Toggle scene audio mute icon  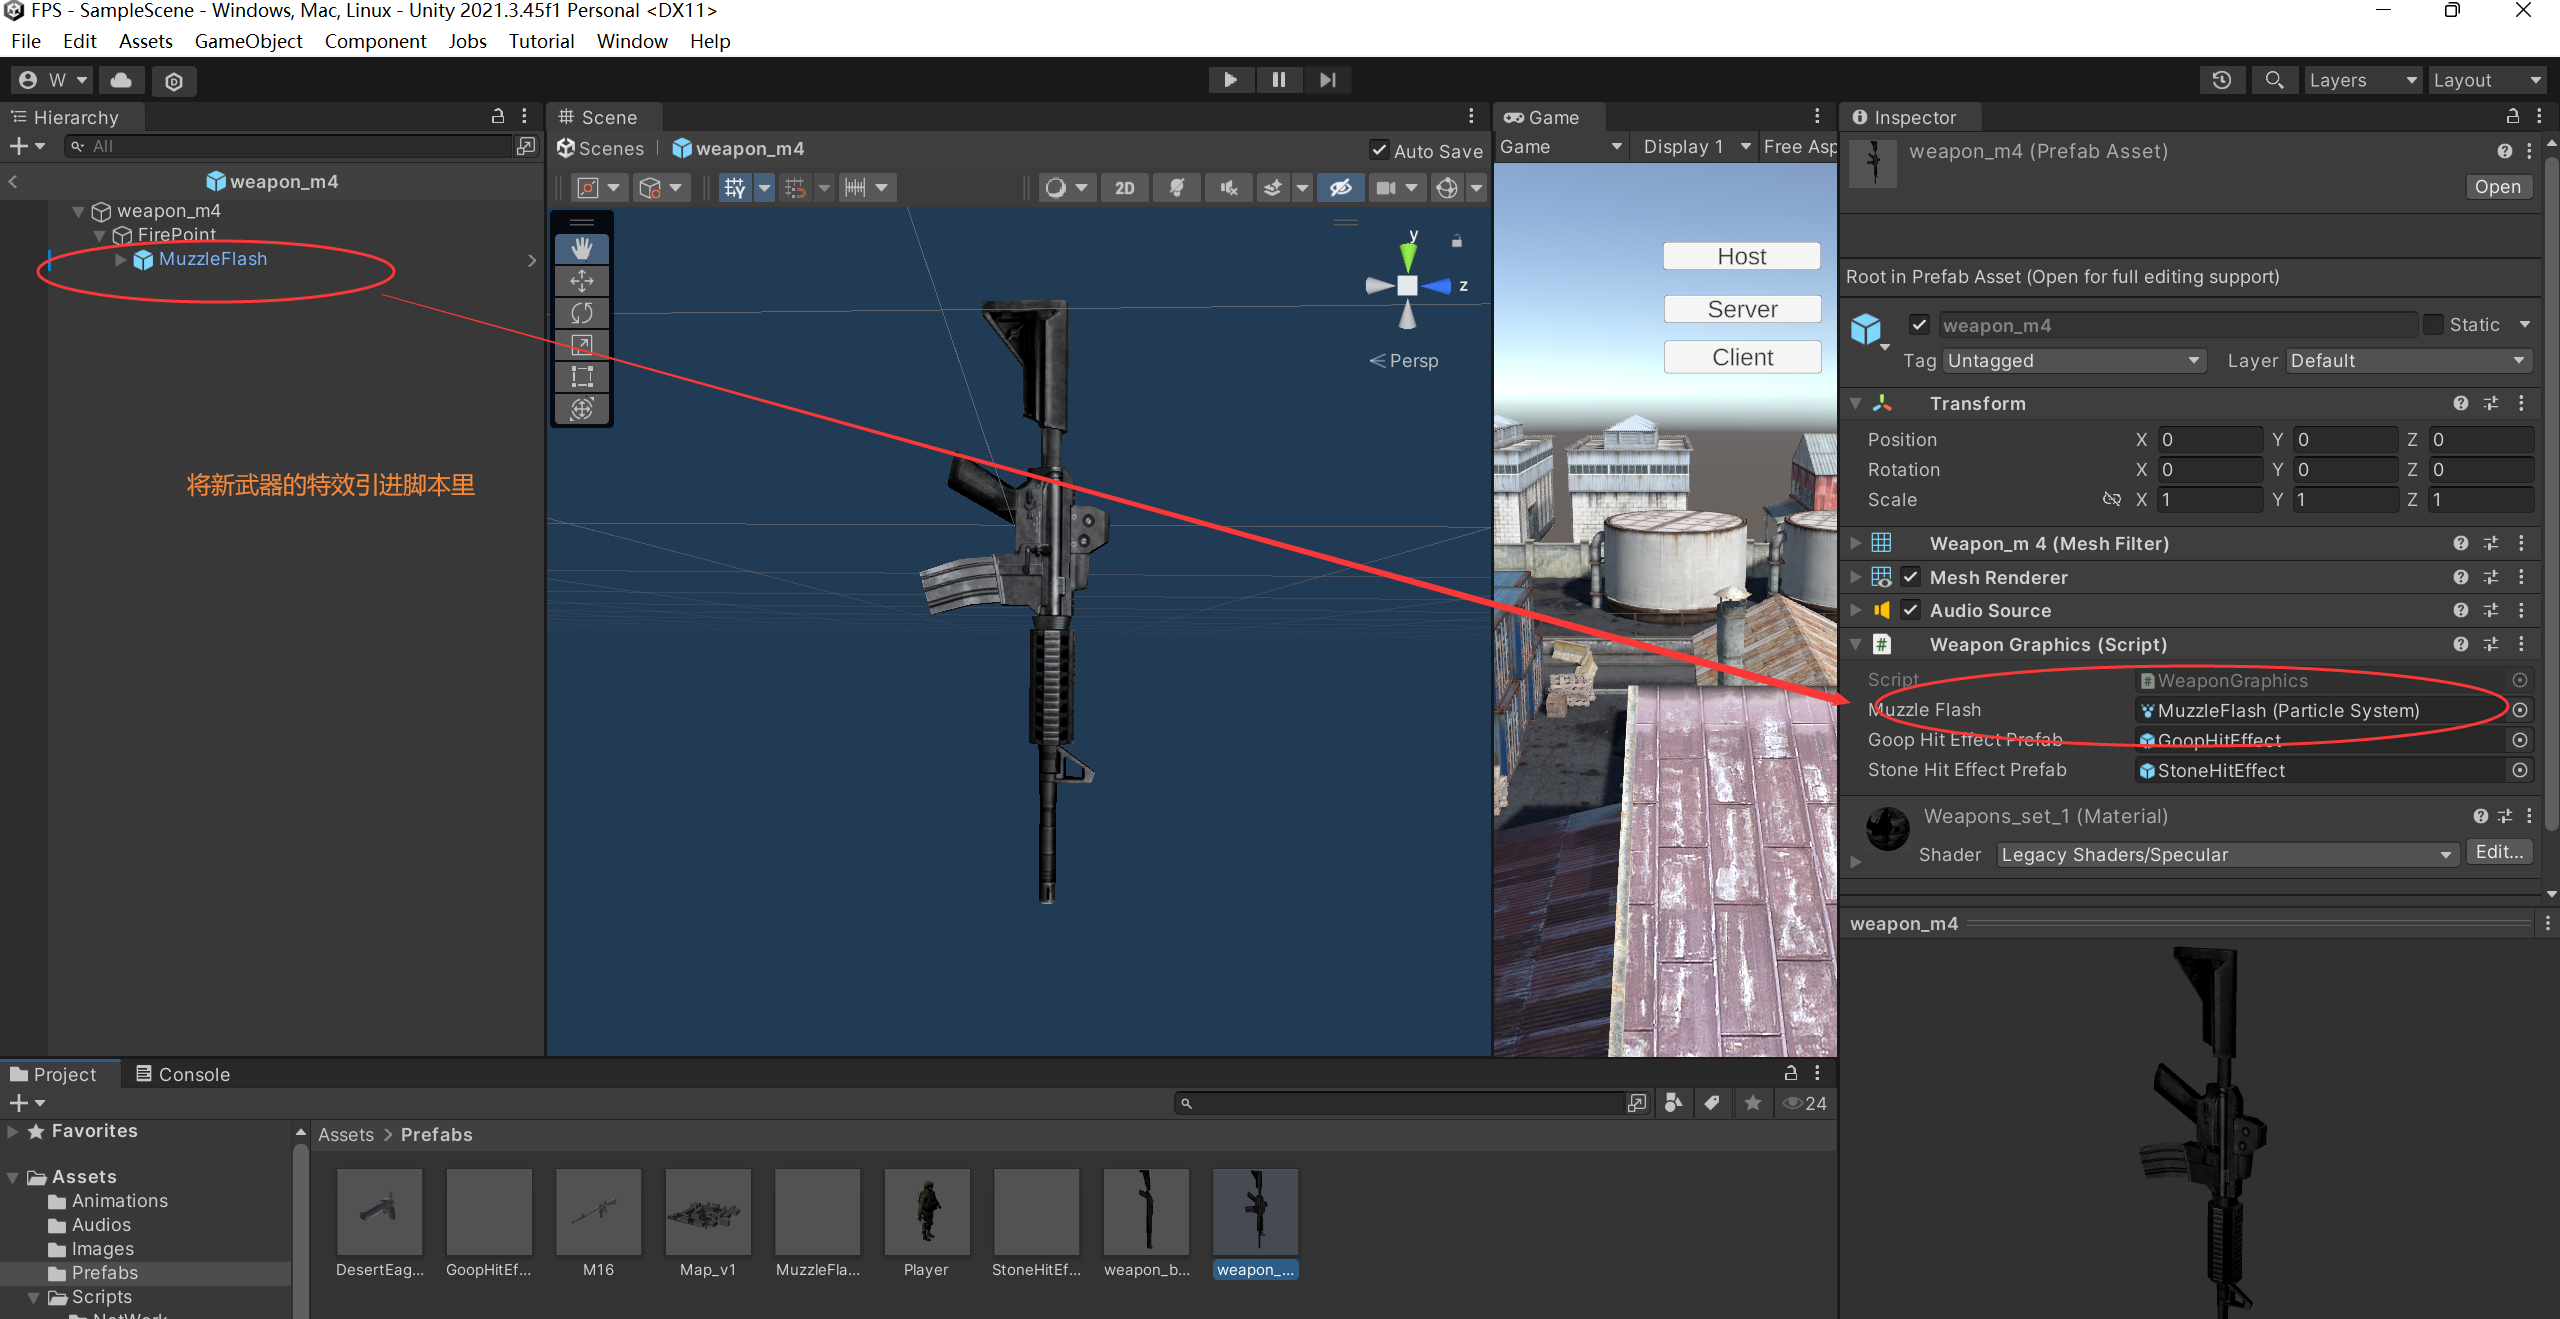(x=1229, y=188)
